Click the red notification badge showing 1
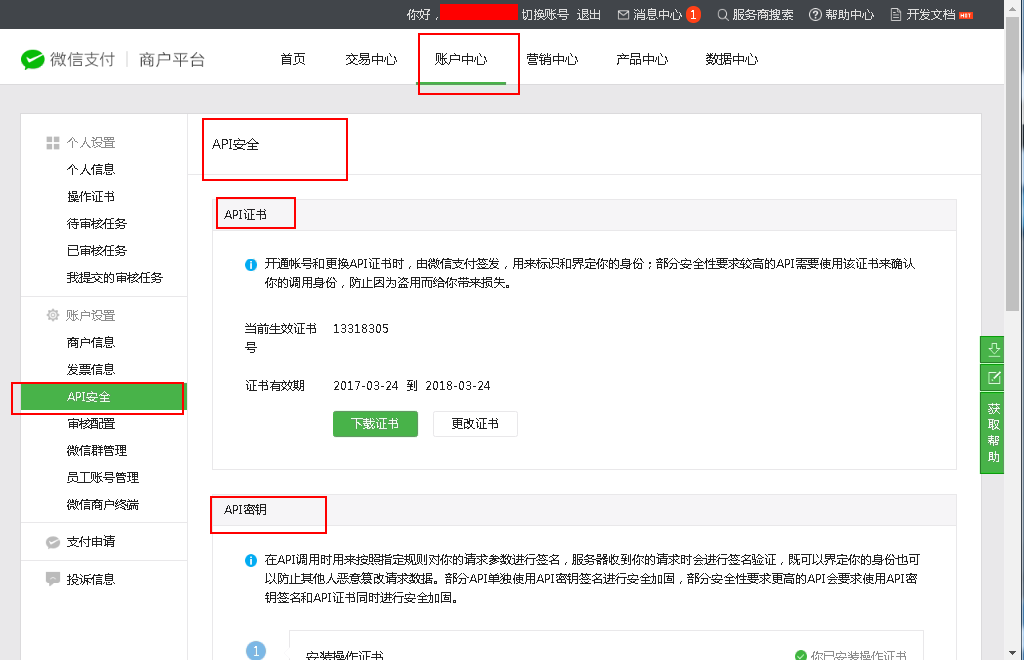 point(693,15)
